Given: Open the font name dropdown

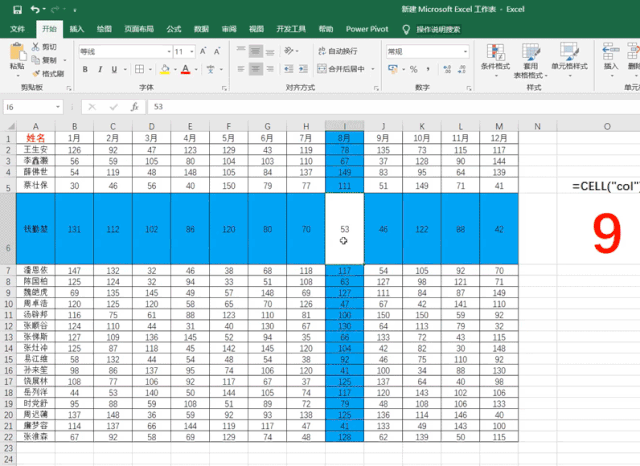Looking at the screenshot, I should pos(169,51).
